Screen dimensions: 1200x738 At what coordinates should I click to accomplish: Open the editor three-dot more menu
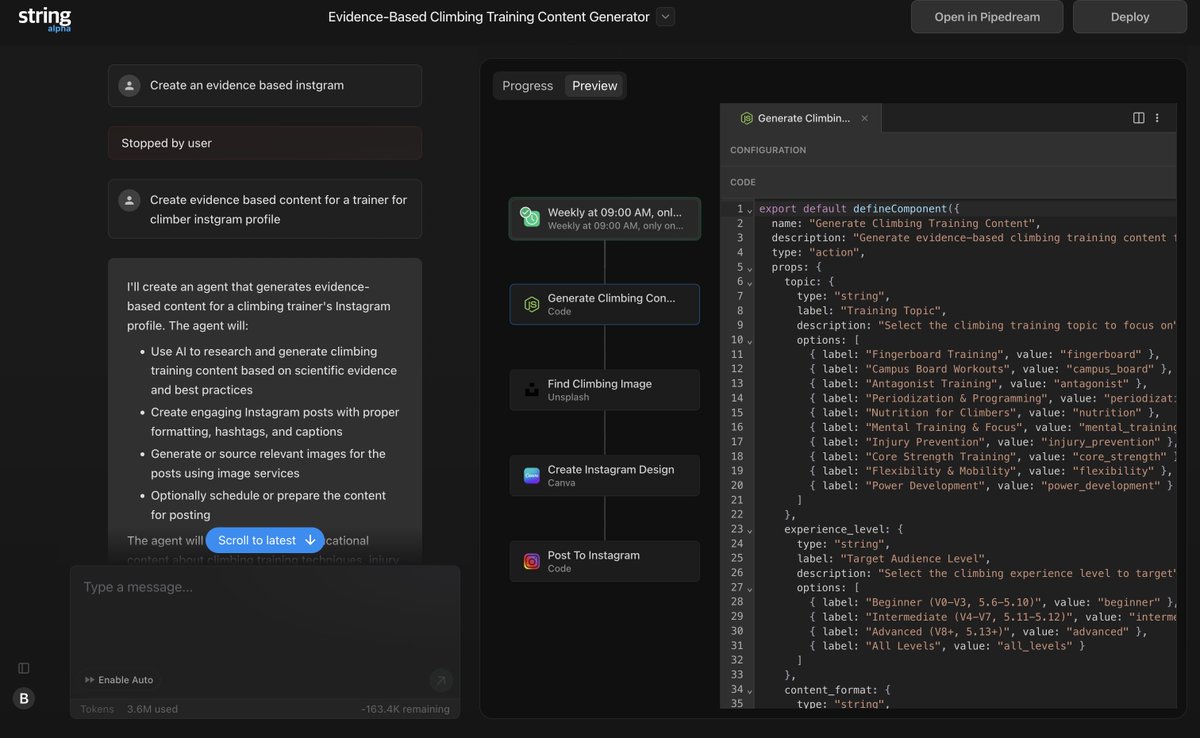pos(1157,118)
